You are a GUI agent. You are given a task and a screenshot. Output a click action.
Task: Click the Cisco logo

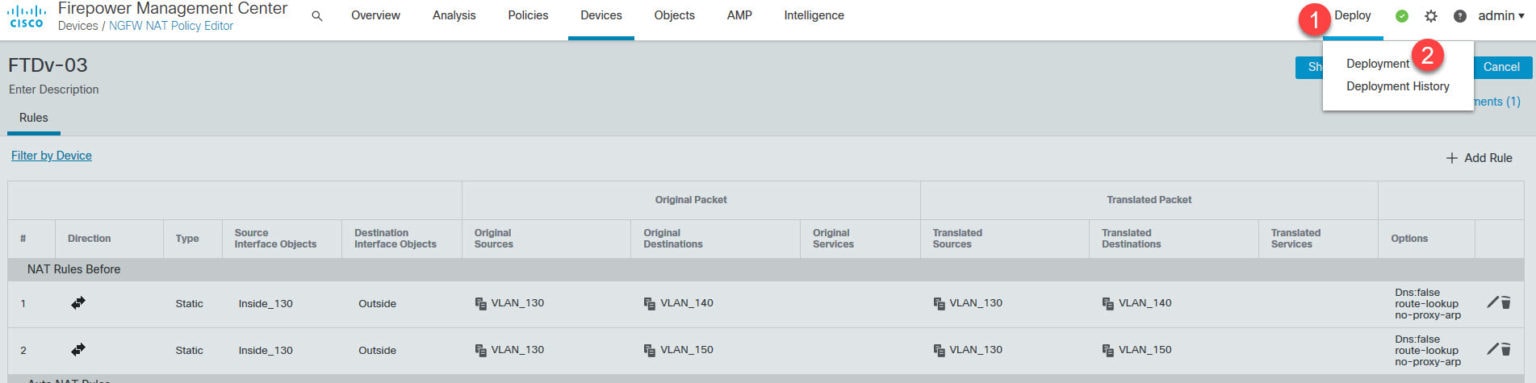26,17
